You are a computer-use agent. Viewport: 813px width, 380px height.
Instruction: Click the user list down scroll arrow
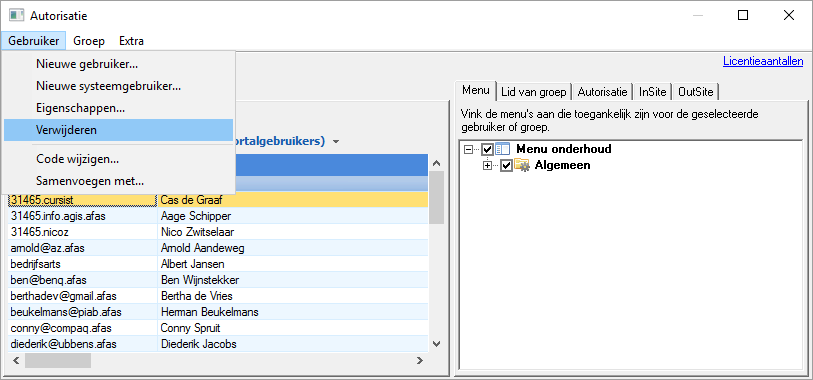tap(437, 344)
